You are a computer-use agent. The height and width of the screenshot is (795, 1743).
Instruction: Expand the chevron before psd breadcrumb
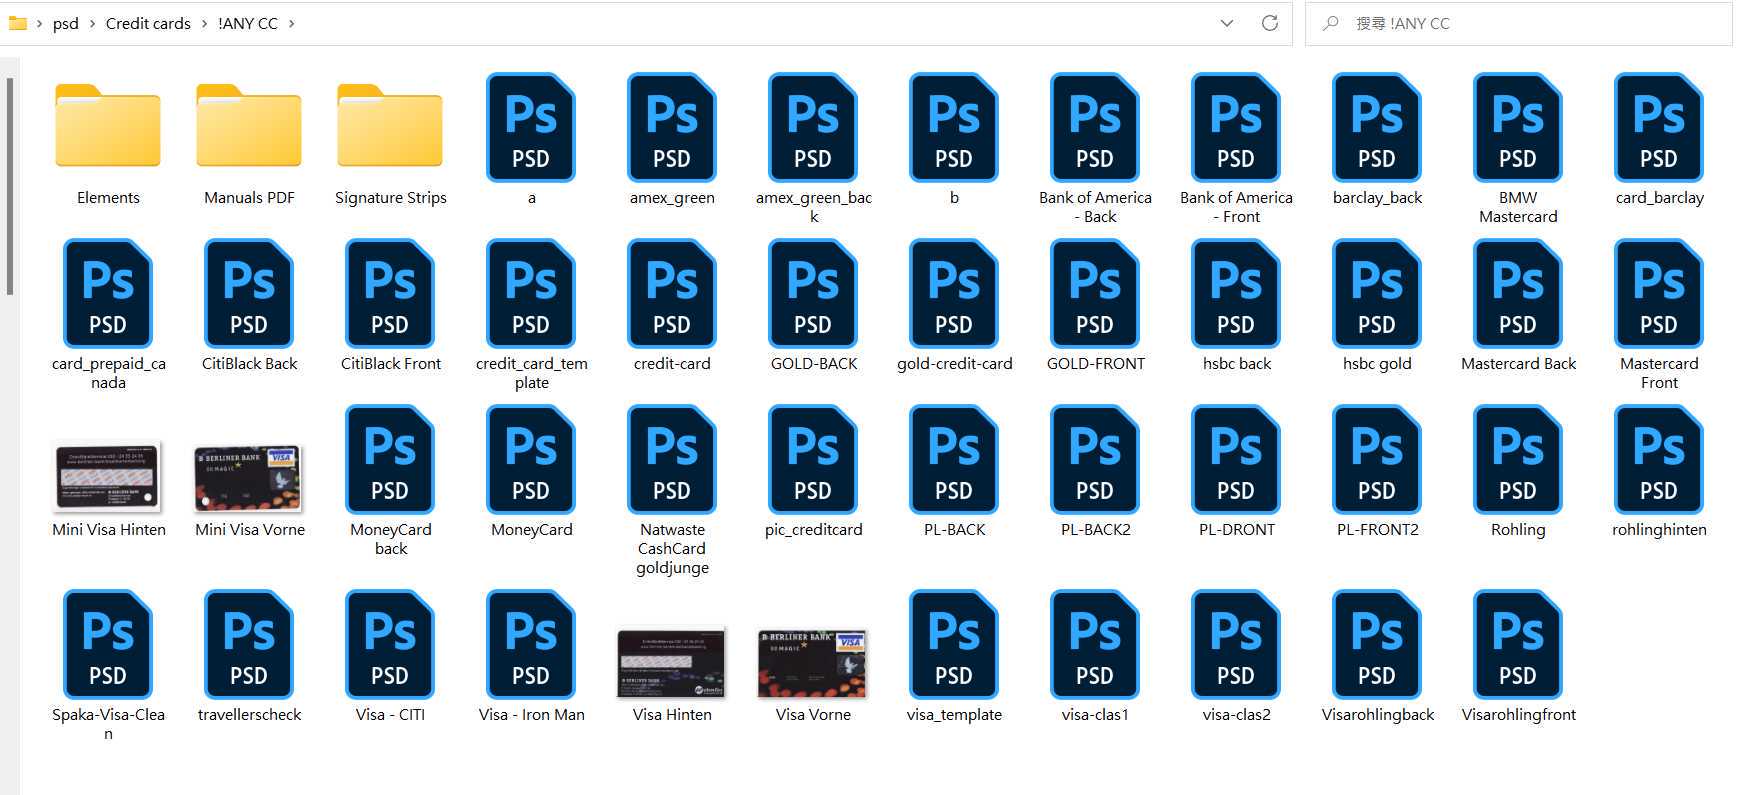tap(39, 24)
